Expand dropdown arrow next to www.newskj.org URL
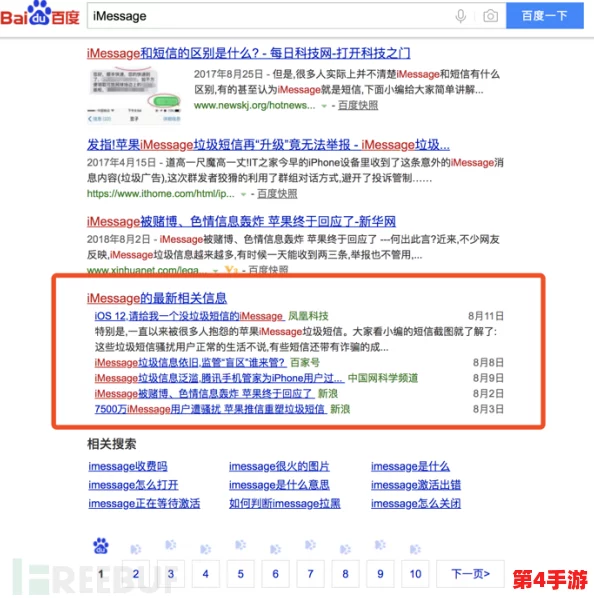594x598 pixels. click(x=324, y=106)
